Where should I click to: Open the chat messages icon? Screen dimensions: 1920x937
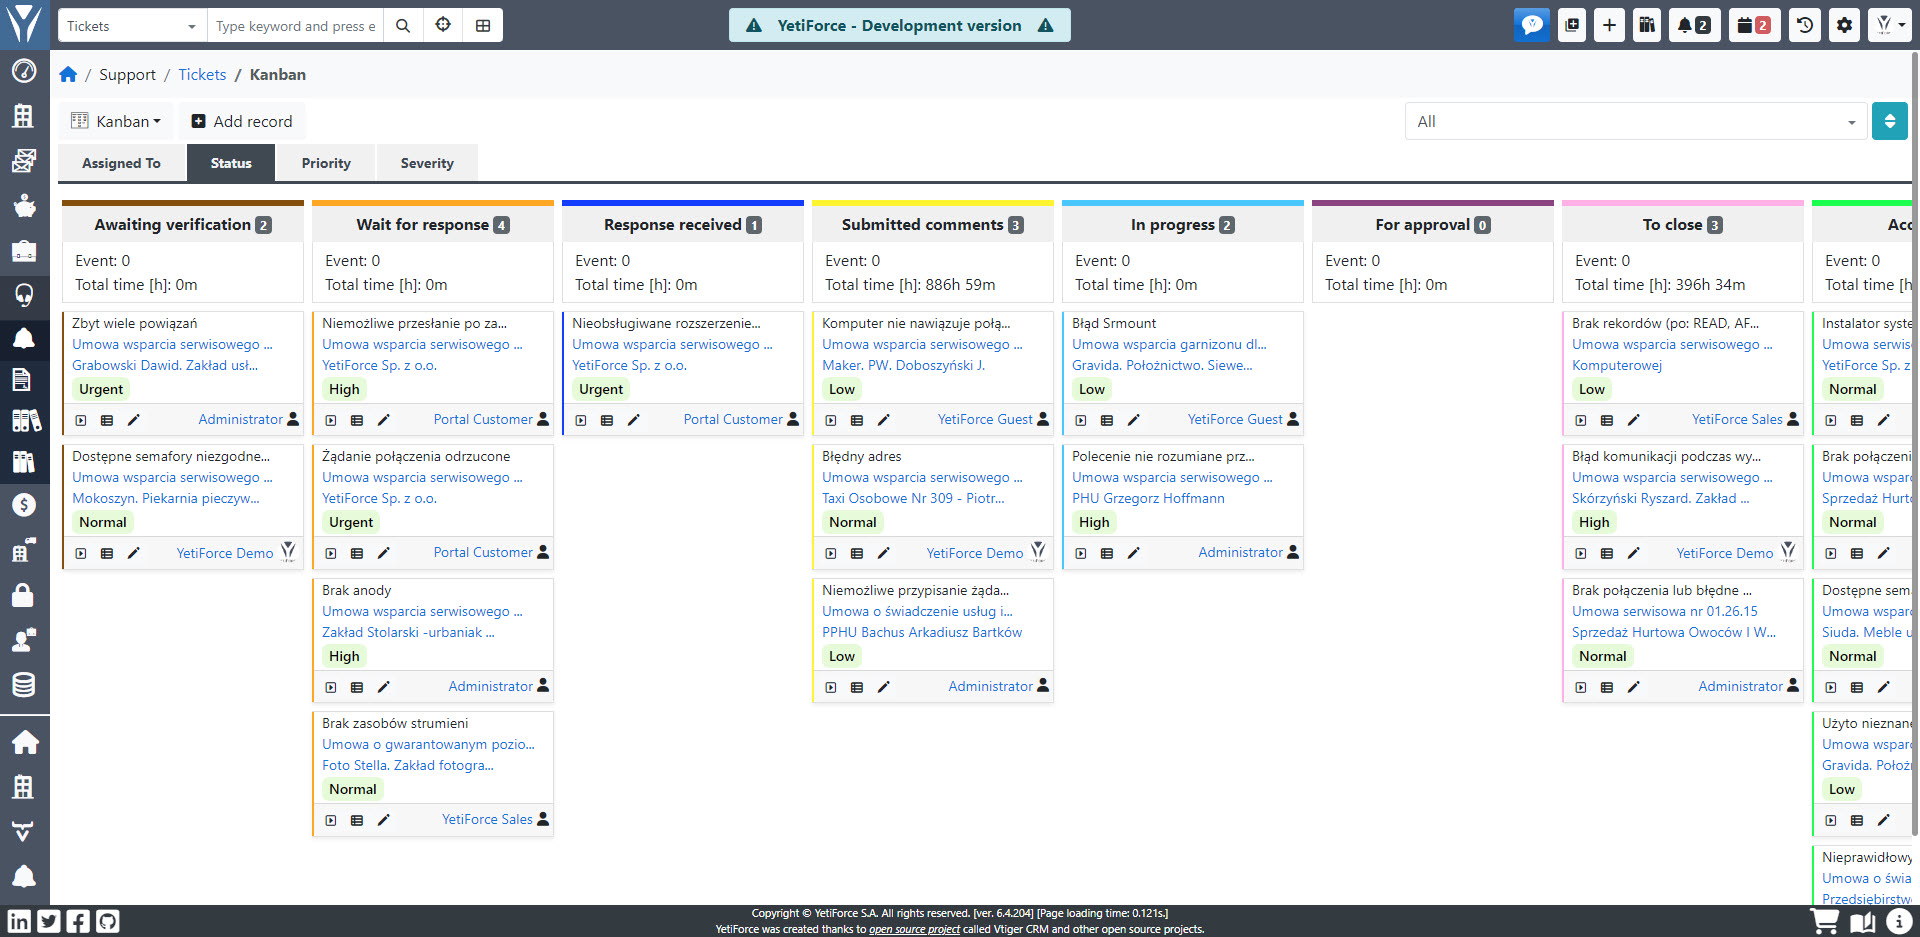(1531, 25)
